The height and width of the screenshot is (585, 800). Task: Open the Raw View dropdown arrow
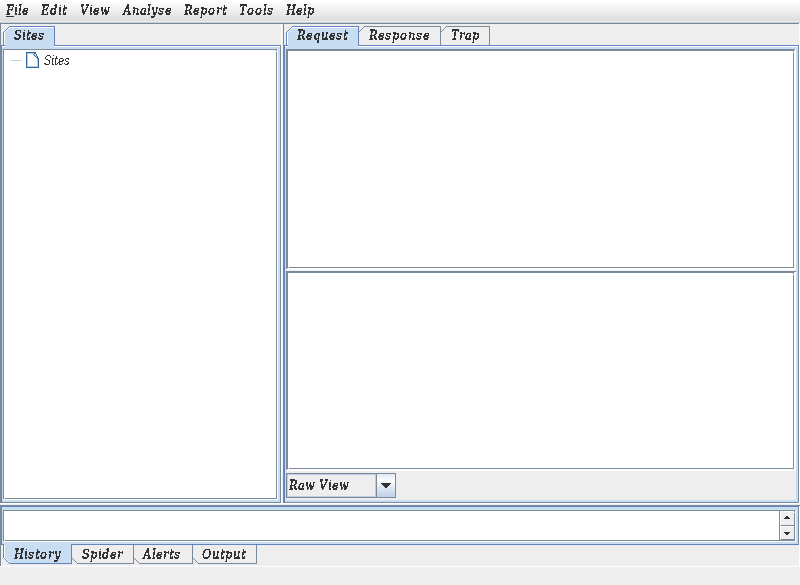click(386, 485)
